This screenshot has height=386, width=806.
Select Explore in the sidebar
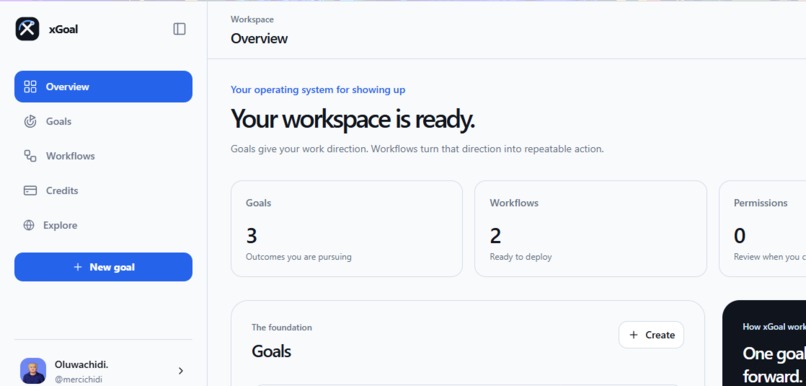point(103,225)
